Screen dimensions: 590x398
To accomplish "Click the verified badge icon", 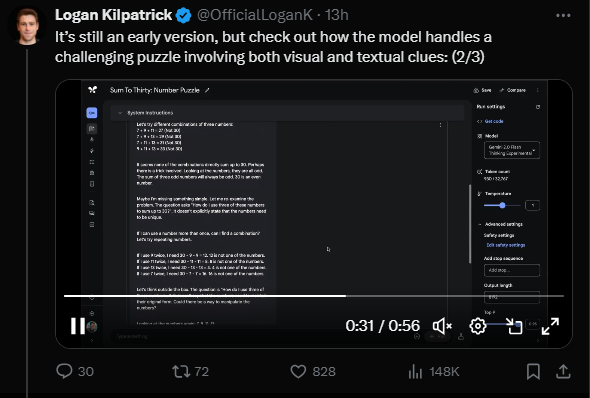I will click(x=184, y=15).
